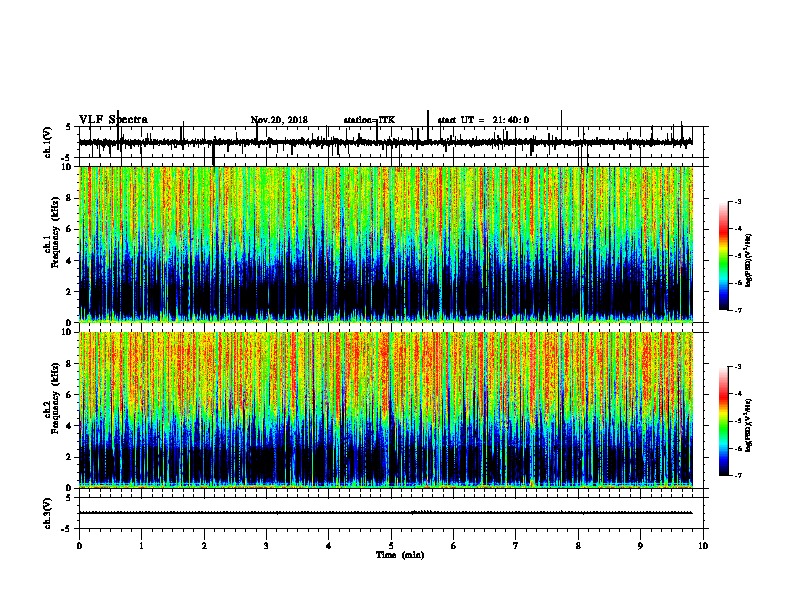Click the "Time (min)" axis label
Viewport: 792px width, 612px height.
[x=400, y=555]
